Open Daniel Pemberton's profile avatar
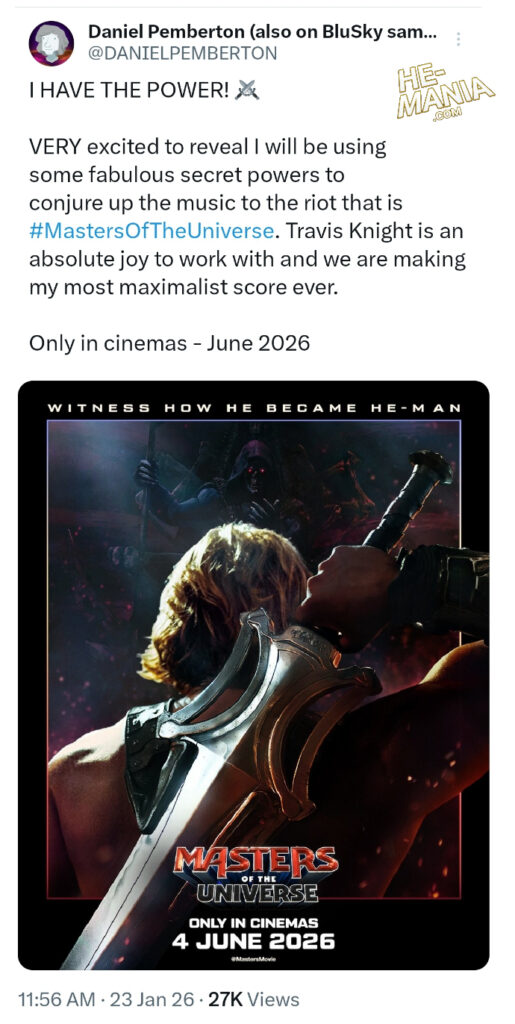The image size is (515, 1024). coord(51,43)
